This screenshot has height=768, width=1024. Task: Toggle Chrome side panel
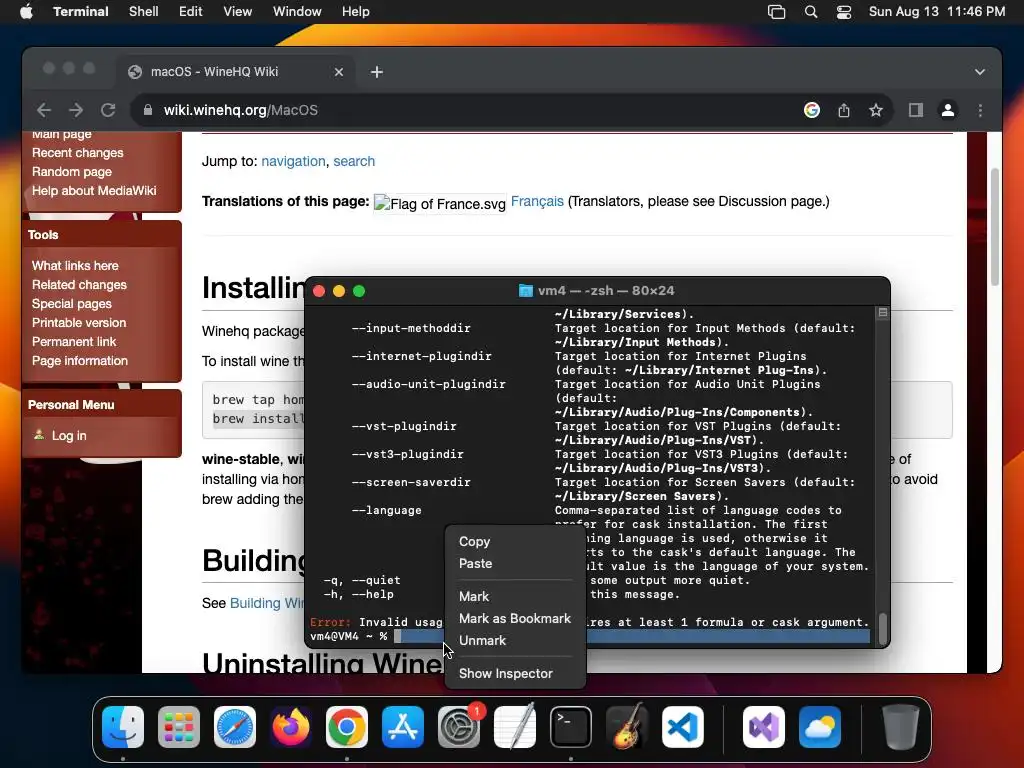click(x=916, y=110)
